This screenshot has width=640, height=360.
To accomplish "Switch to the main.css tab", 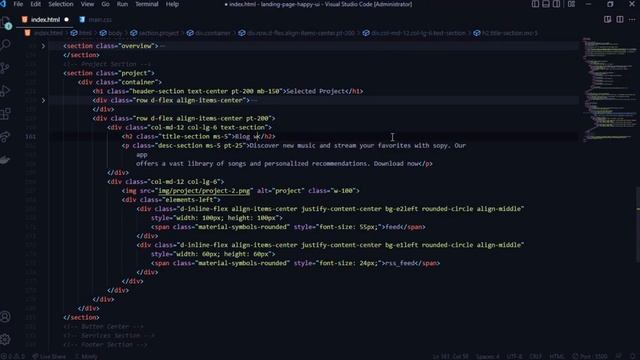I will (96, 20).
